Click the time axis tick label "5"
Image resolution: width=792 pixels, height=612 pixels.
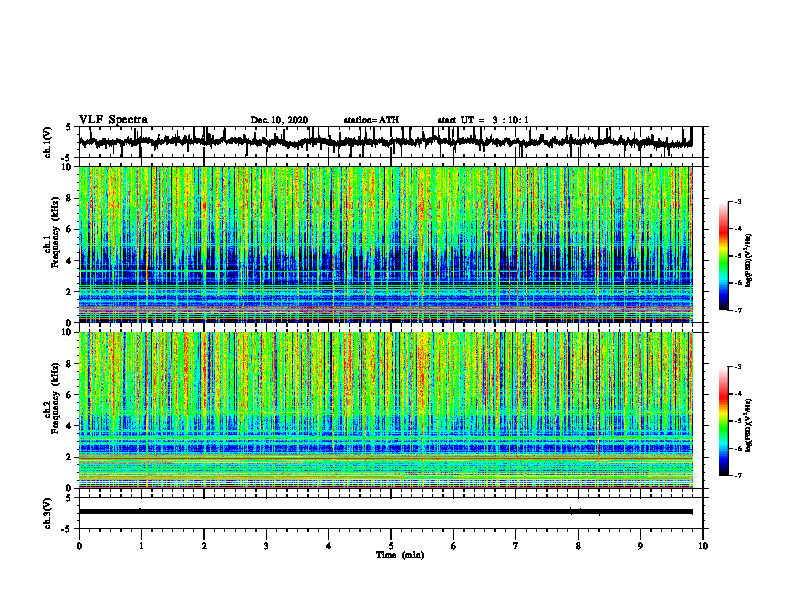tap(391, 546)
